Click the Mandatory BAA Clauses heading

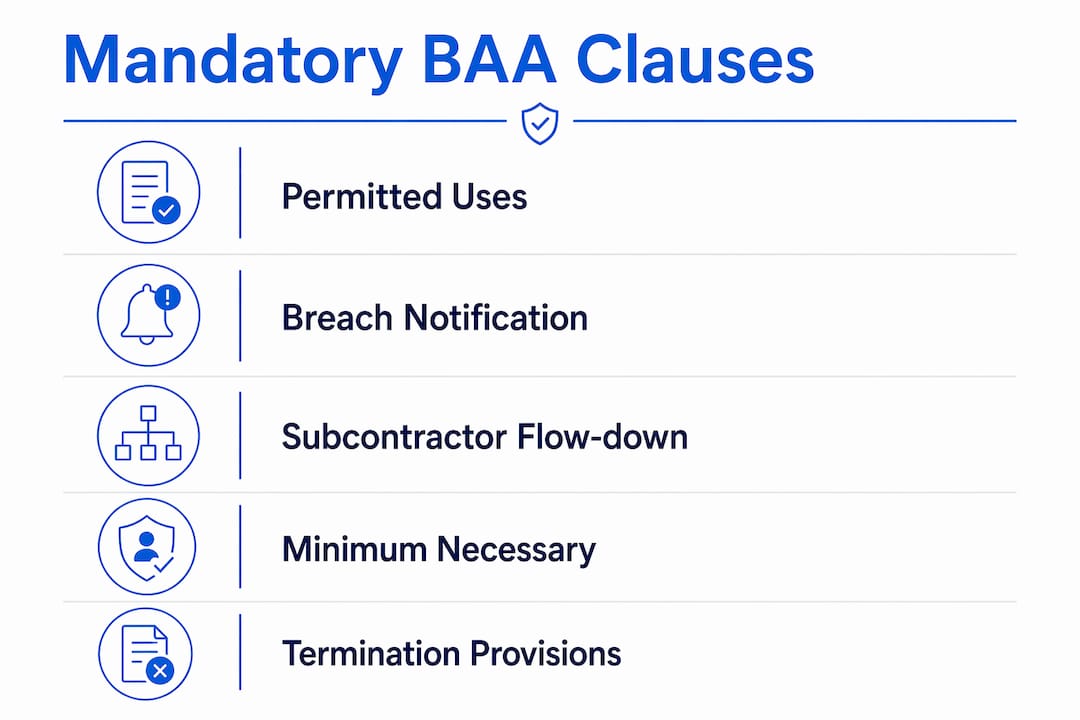point(439,61)
